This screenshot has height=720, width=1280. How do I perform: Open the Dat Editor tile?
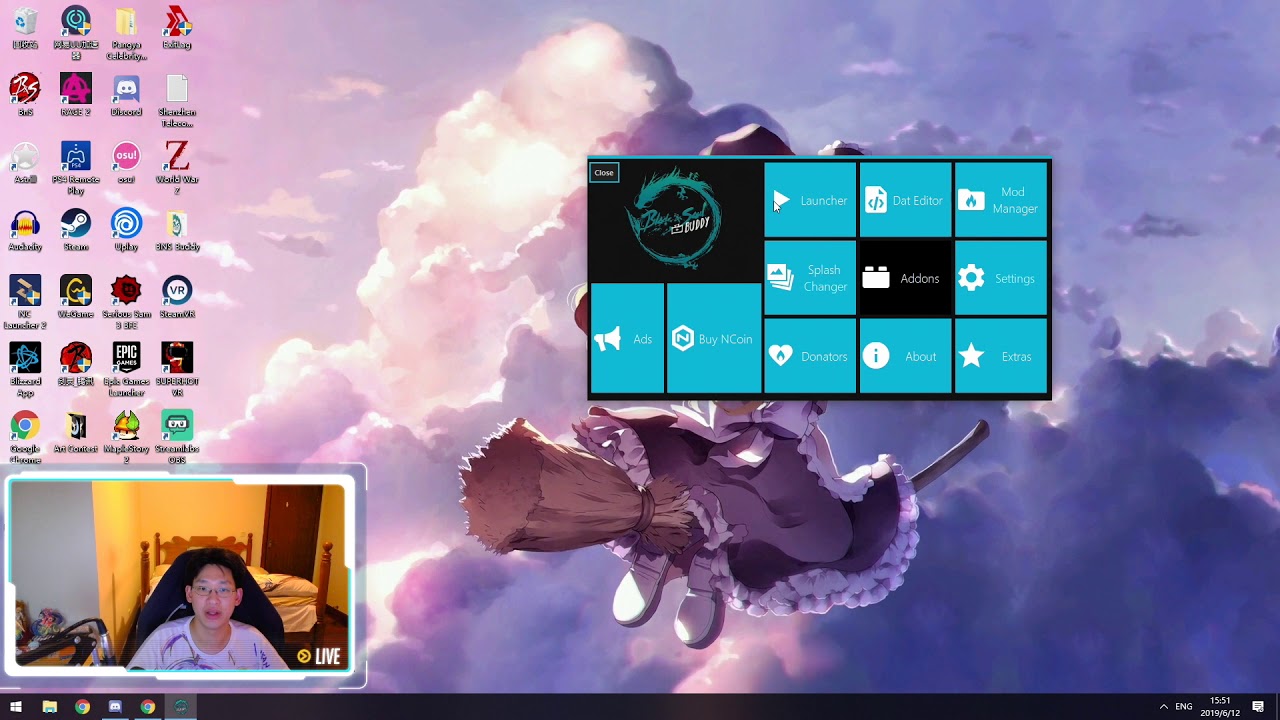tap(905, 201)
